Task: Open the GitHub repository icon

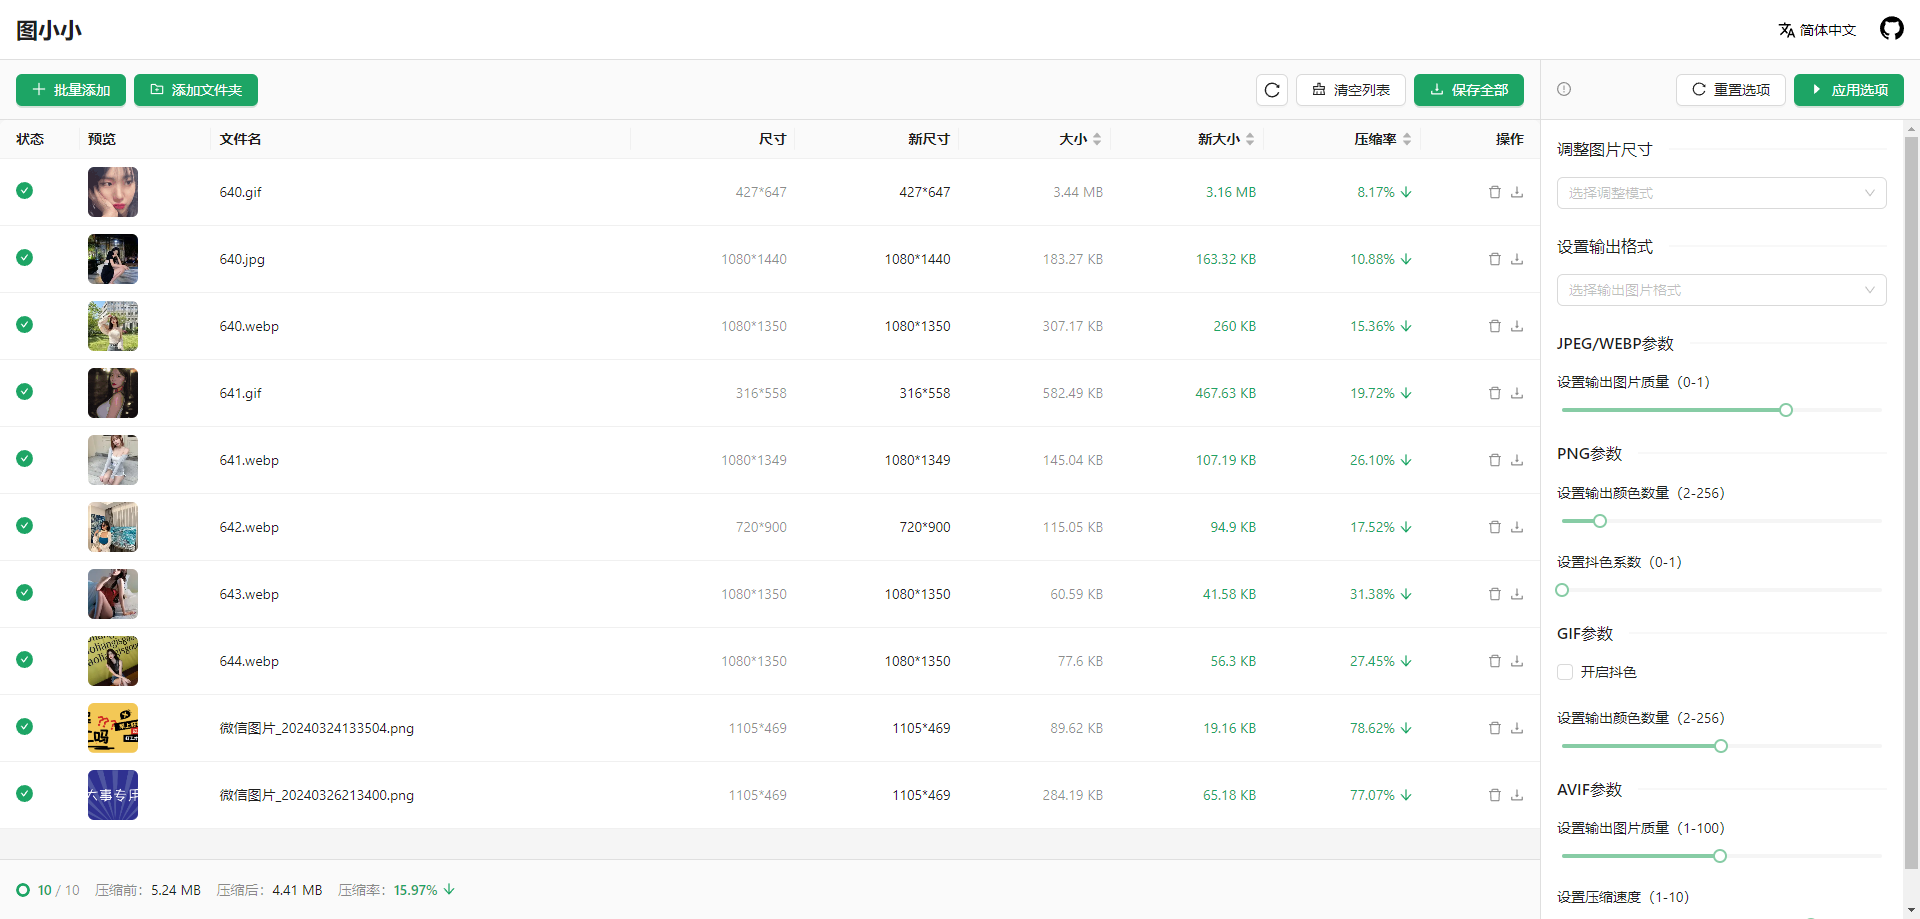Action: pyautogui.click(x=1891, y=29)
